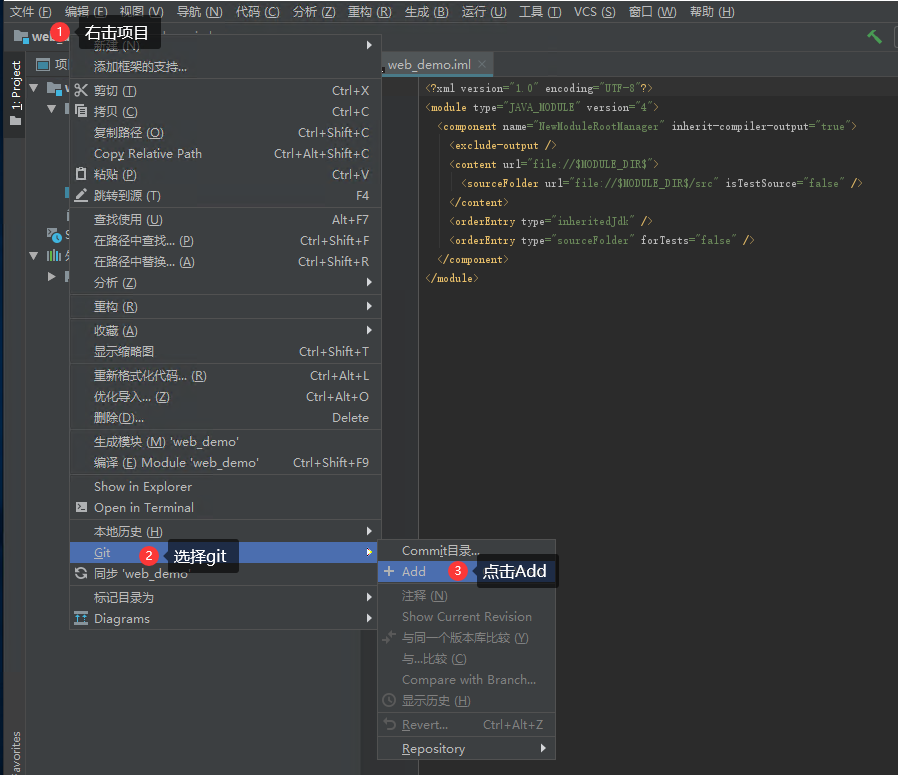Open the 文件 (F) menu
The image size is (898, 775).
31,11
